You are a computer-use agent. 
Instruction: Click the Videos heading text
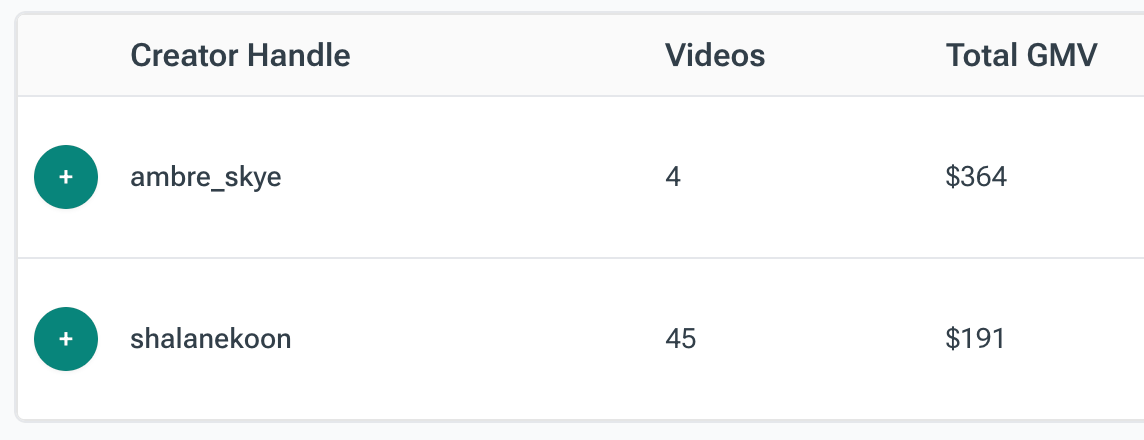point(715,55)
